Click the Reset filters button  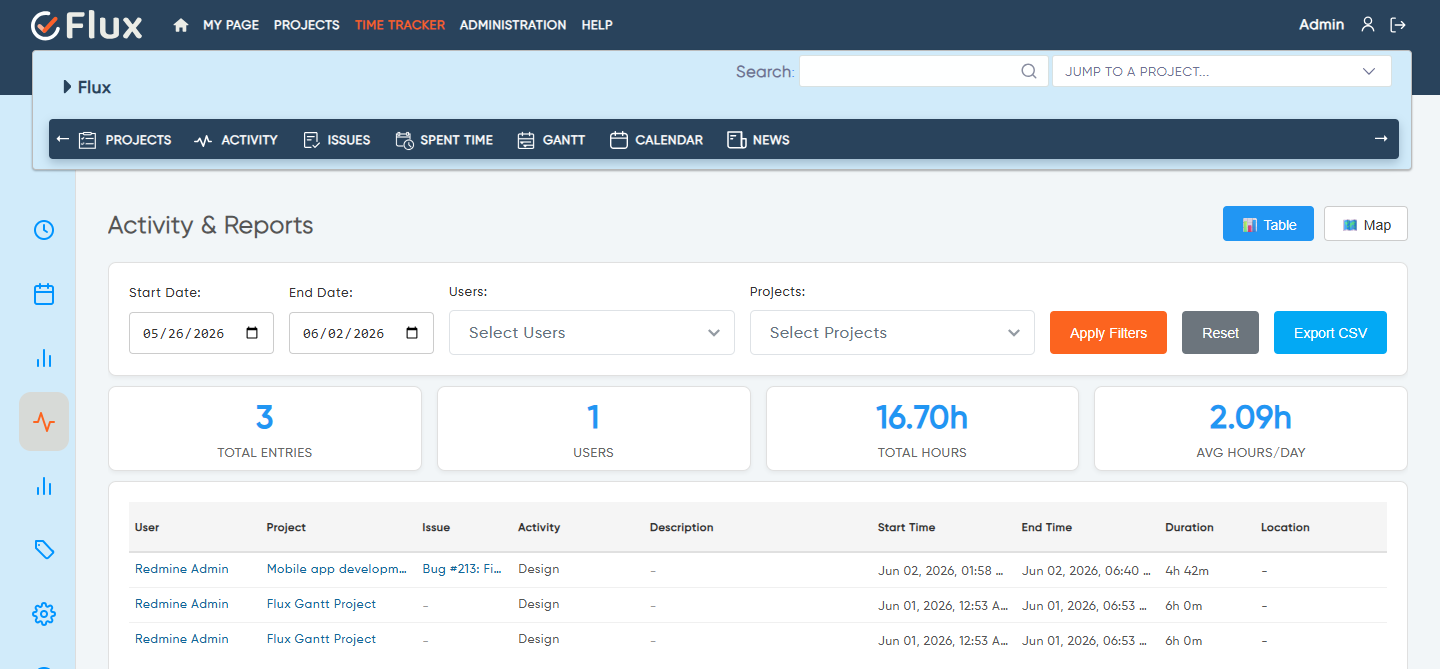[x=1220, y=333]
